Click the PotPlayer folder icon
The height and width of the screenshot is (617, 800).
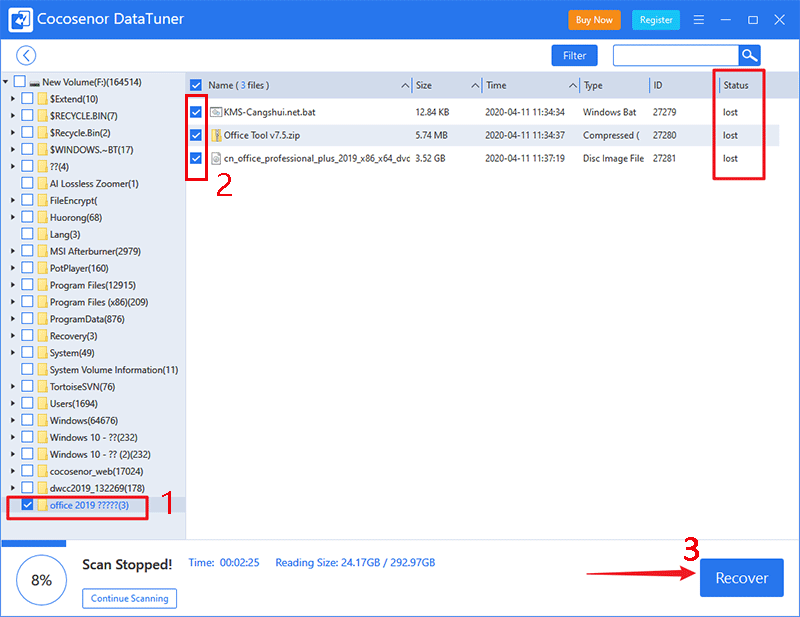(42, 268)
